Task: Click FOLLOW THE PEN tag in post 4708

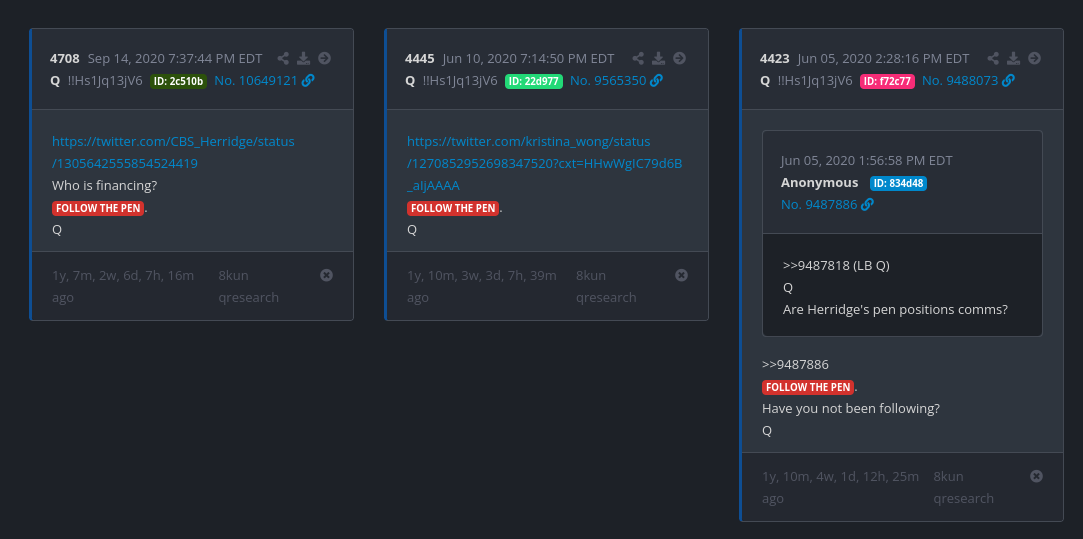Action: [98, 208]
